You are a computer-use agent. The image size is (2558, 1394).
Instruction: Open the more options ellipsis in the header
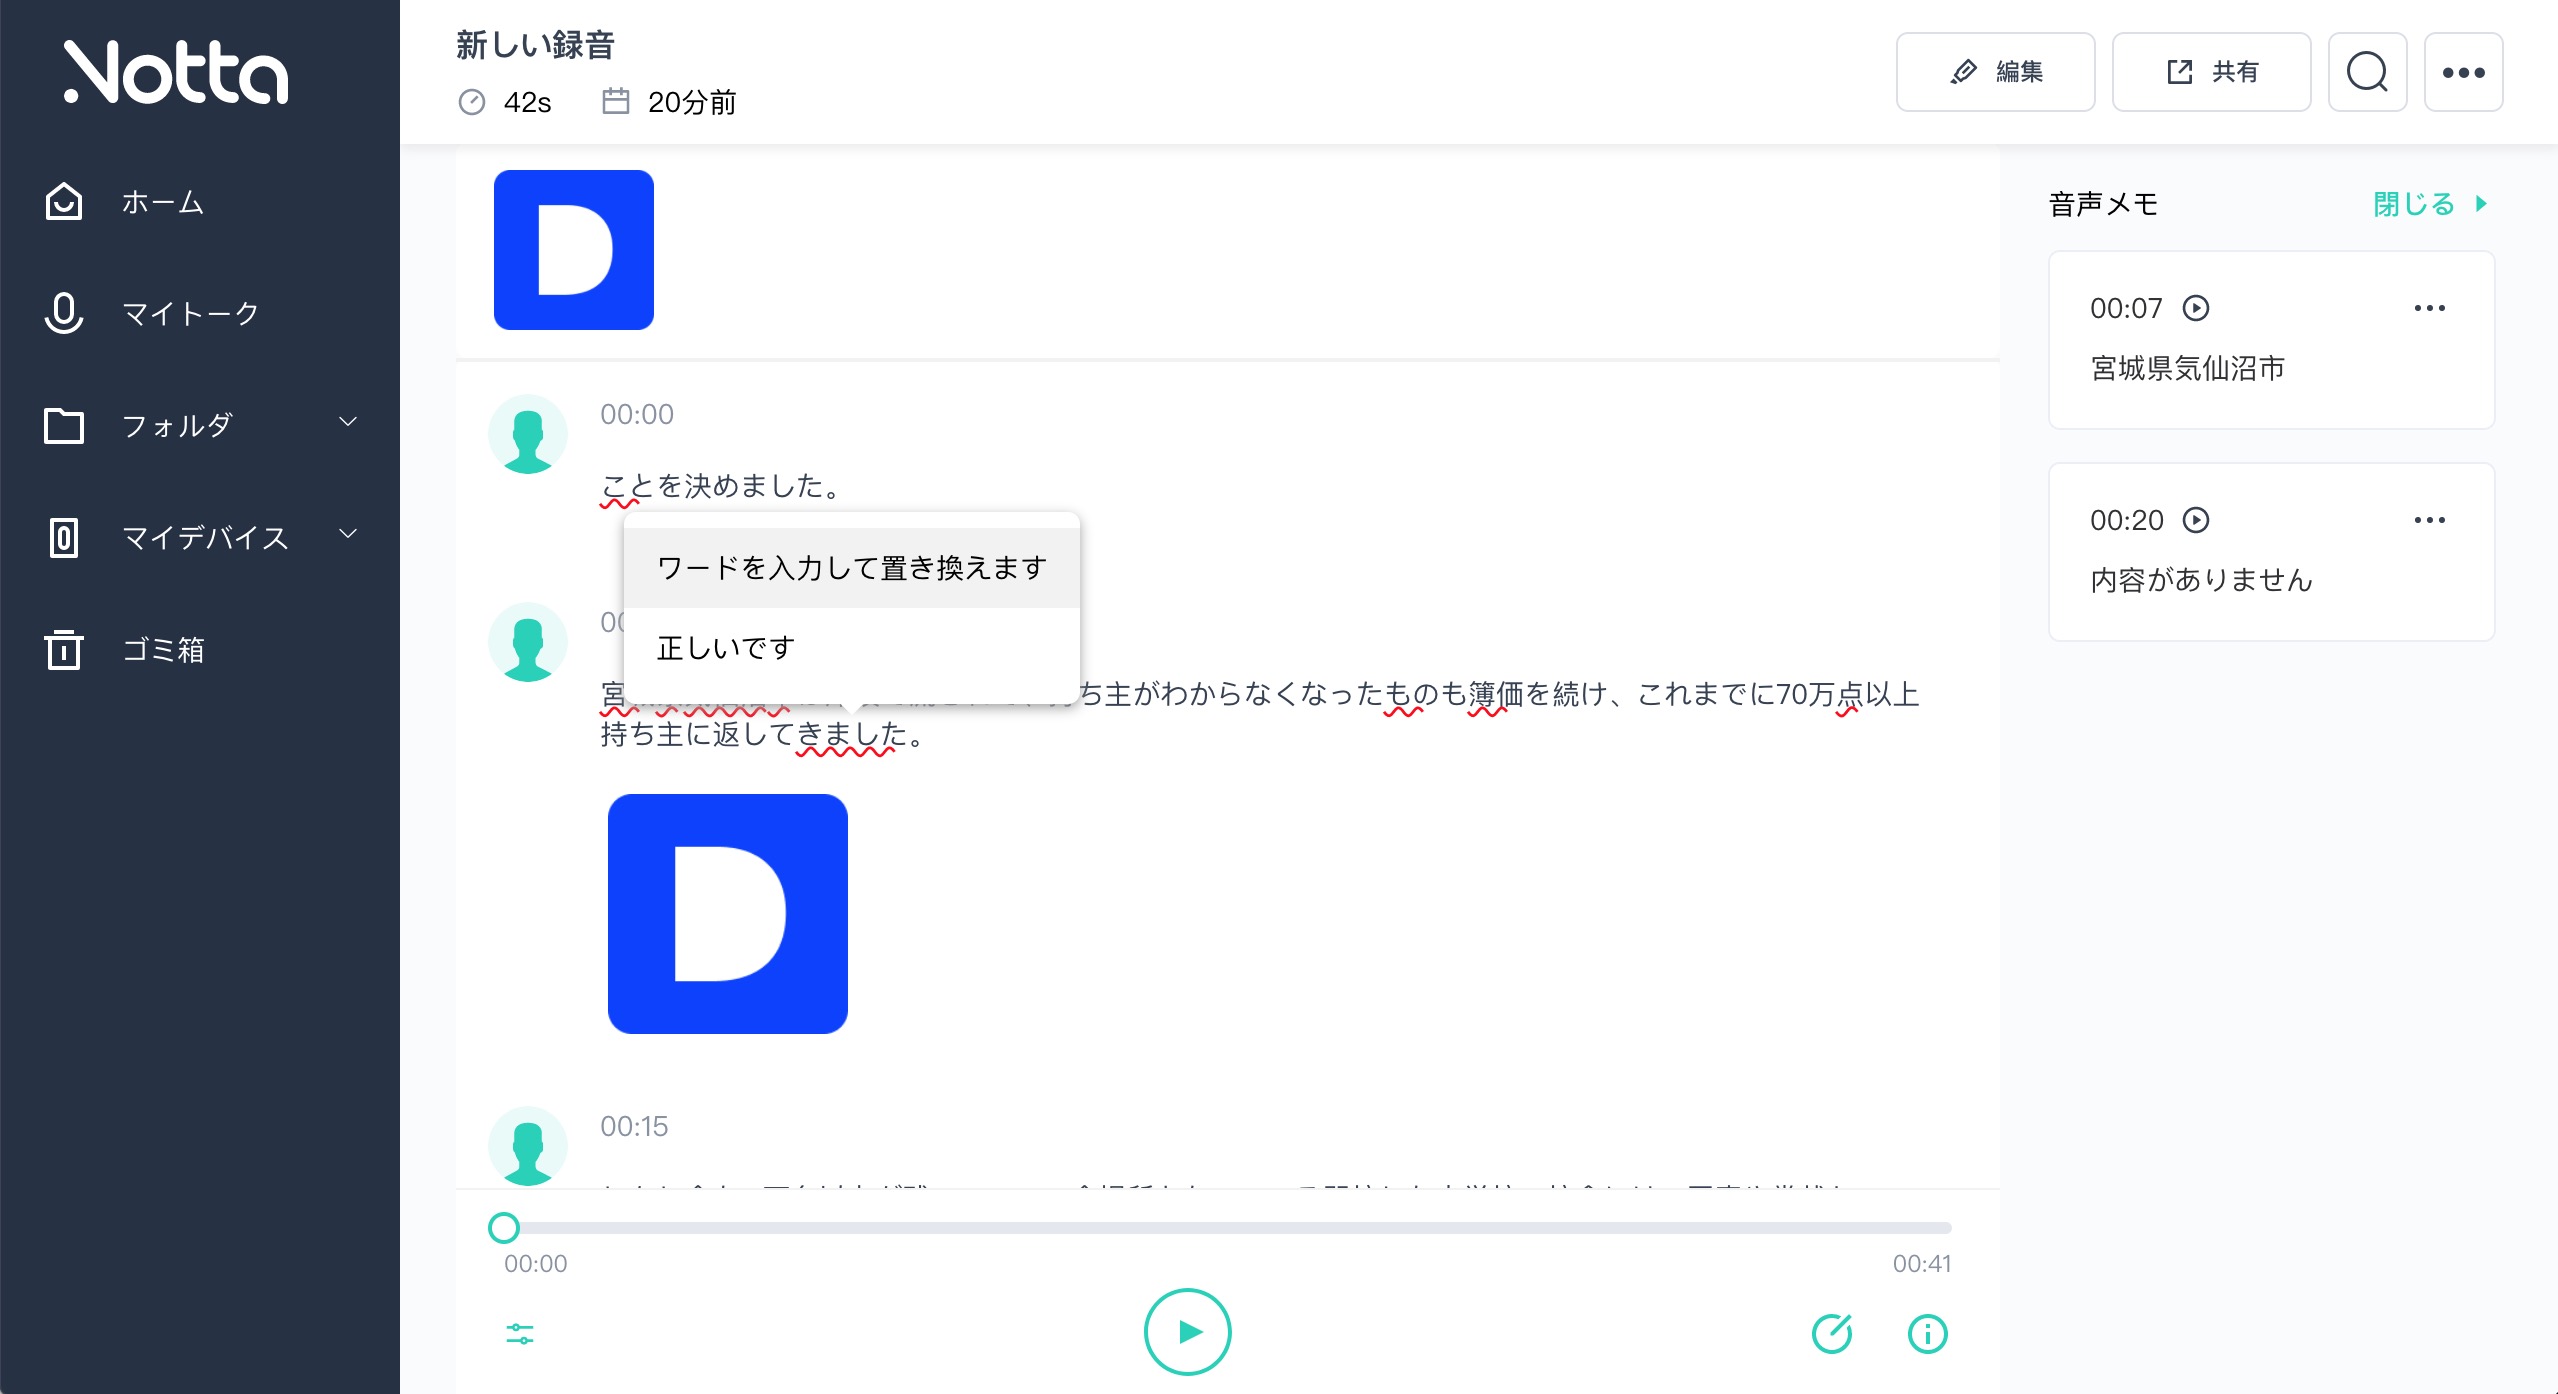click(x=2464, y=71)
